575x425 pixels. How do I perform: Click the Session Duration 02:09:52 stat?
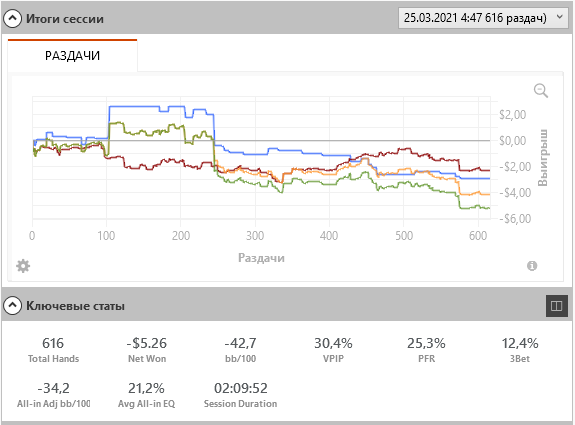241,395
